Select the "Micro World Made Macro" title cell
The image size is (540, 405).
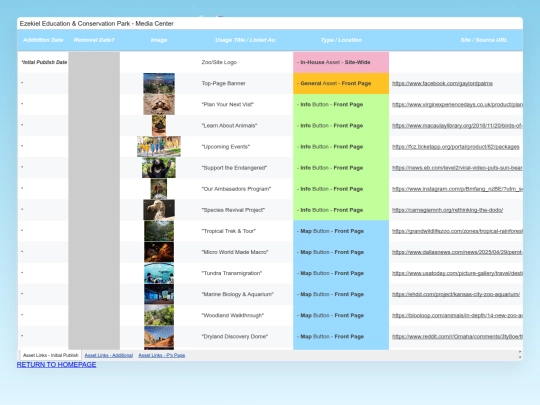pos(246,252)
